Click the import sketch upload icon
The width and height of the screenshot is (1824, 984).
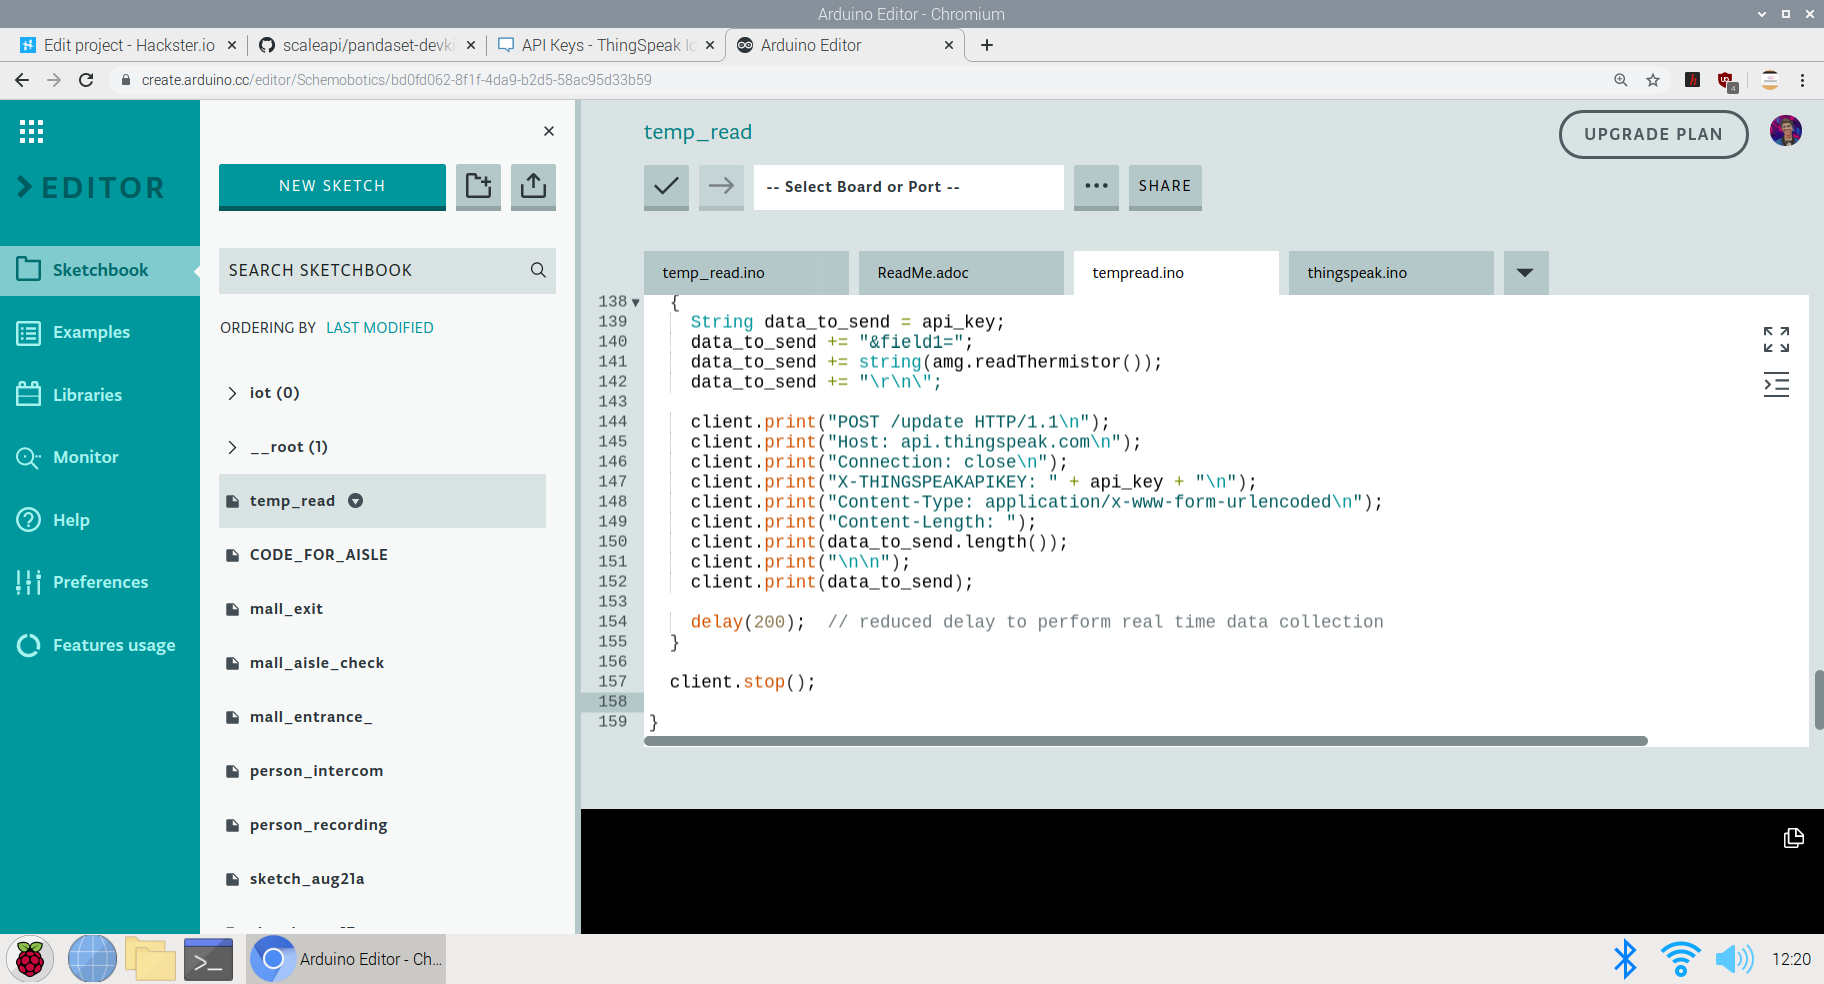coord(533,186)
